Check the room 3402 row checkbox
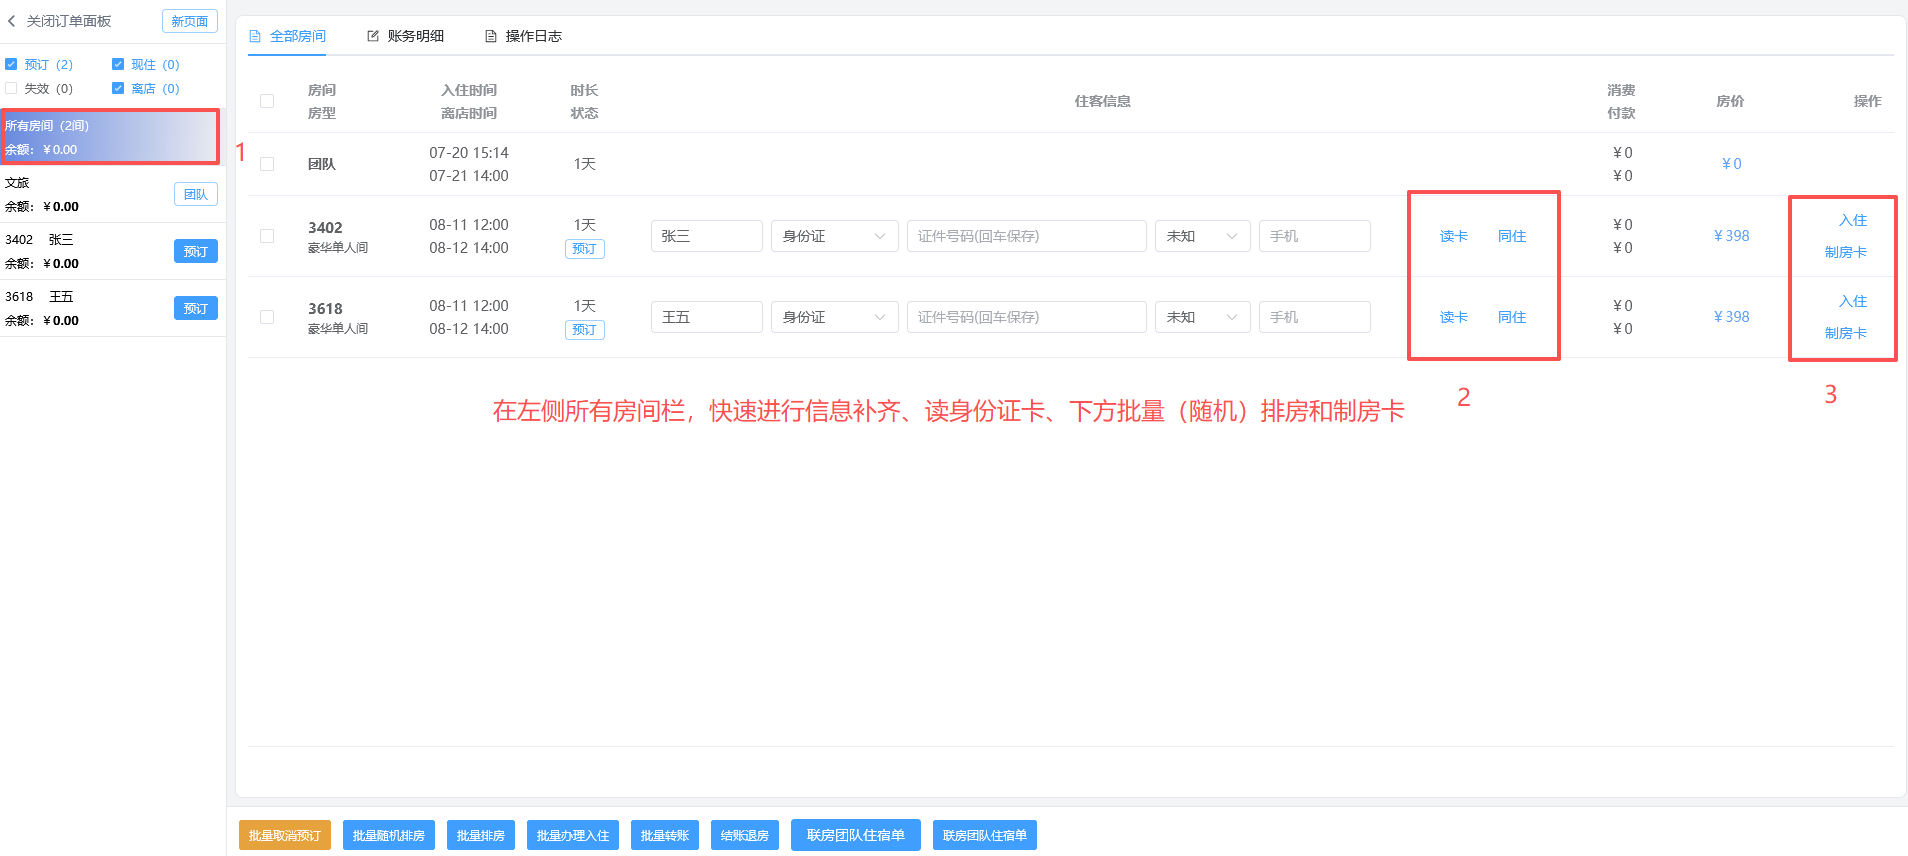The width and height of the screenshot is (1908, 856). 267,236
